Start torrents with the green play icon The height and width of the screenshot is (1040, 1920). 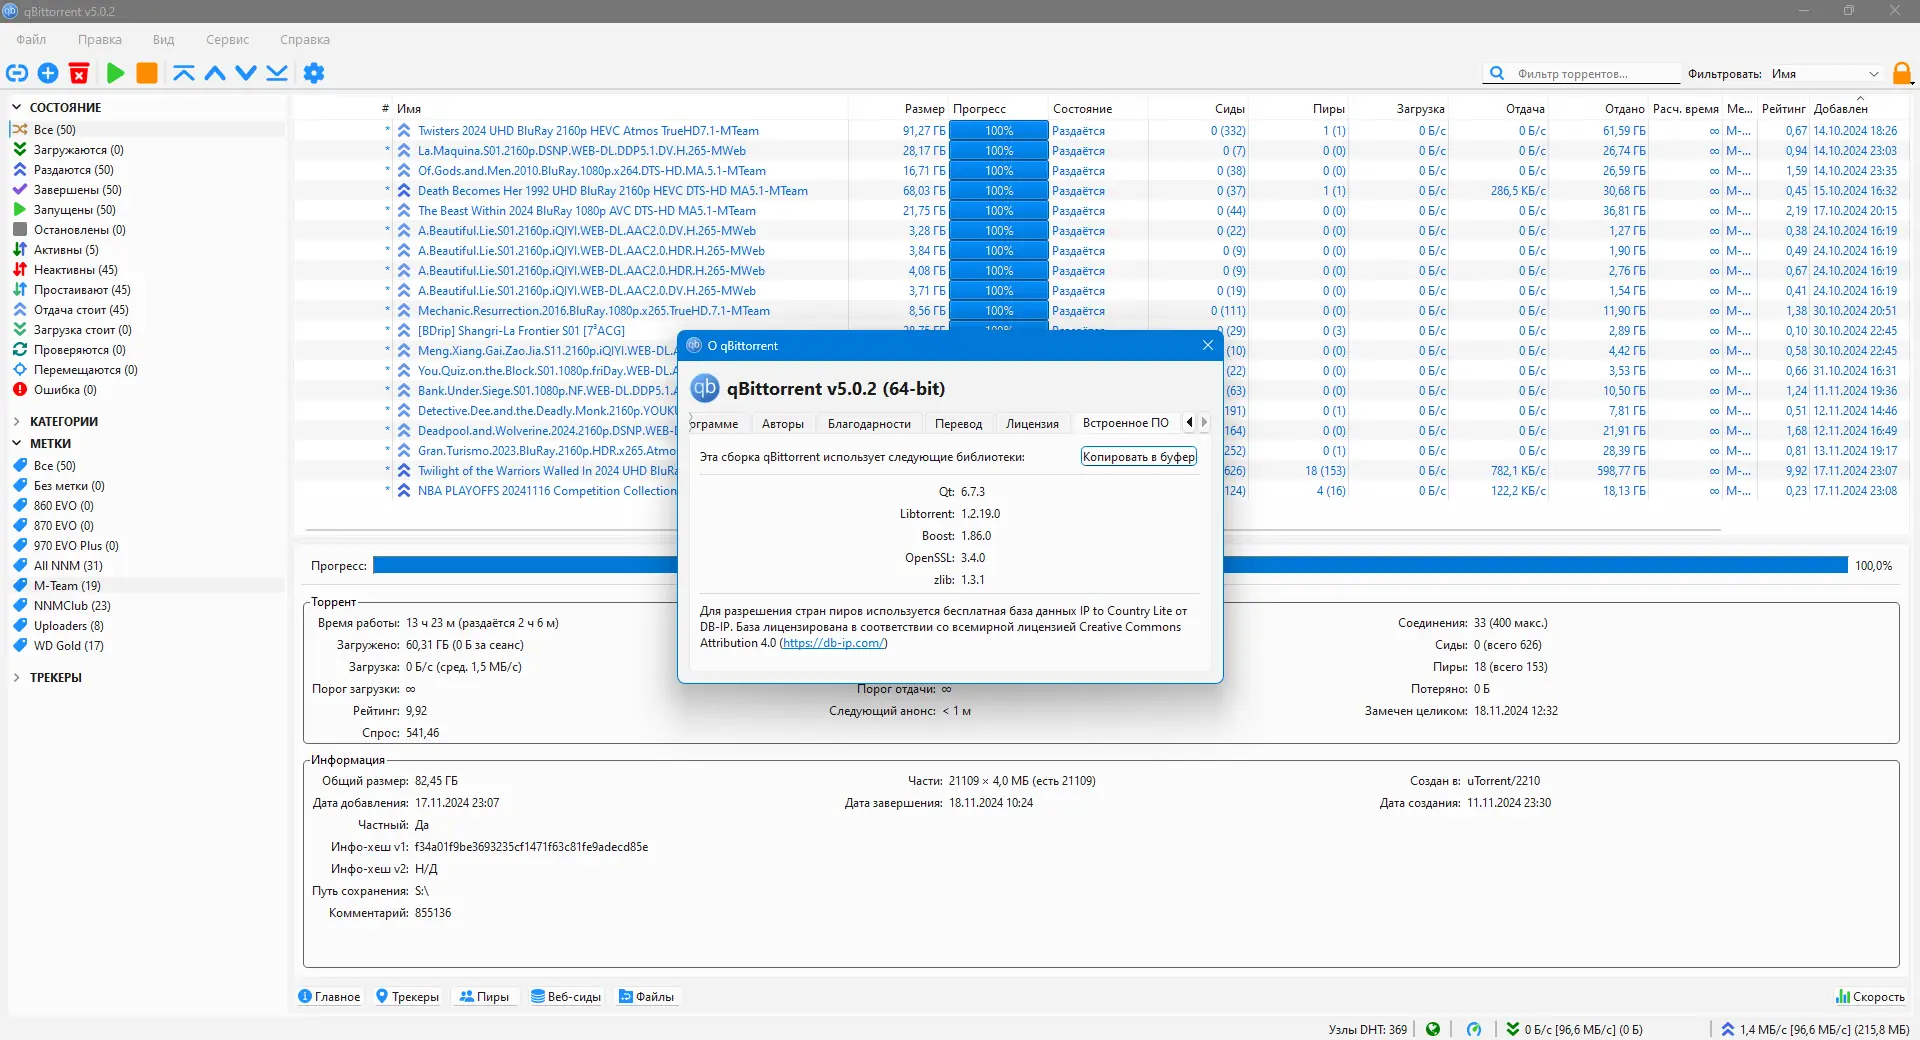coord(116,73)
